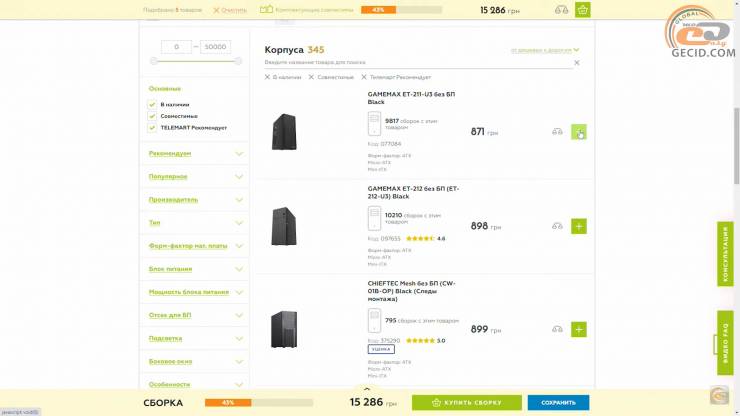Remove the 'В наличии' filter tag
Screen dimensions: 740x416
pos(267,77)
